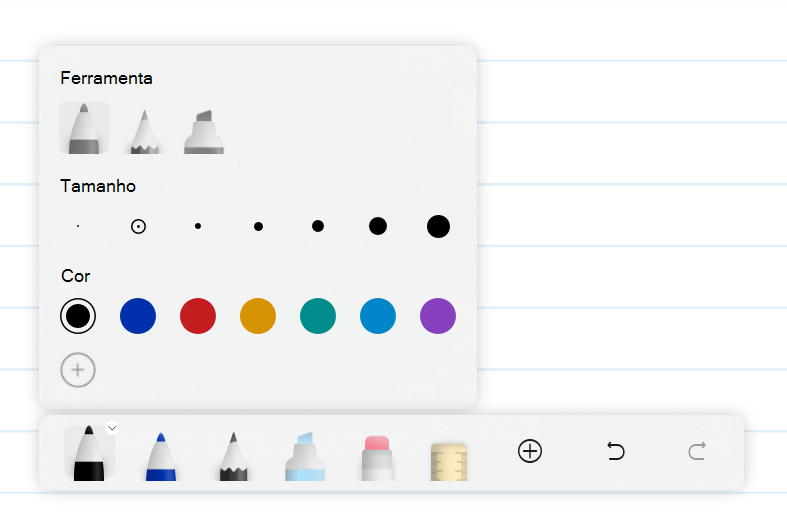787x517 pixels.
Task: Pick the dark pencil in bottom toolbar
Action: tap(233, 456)
